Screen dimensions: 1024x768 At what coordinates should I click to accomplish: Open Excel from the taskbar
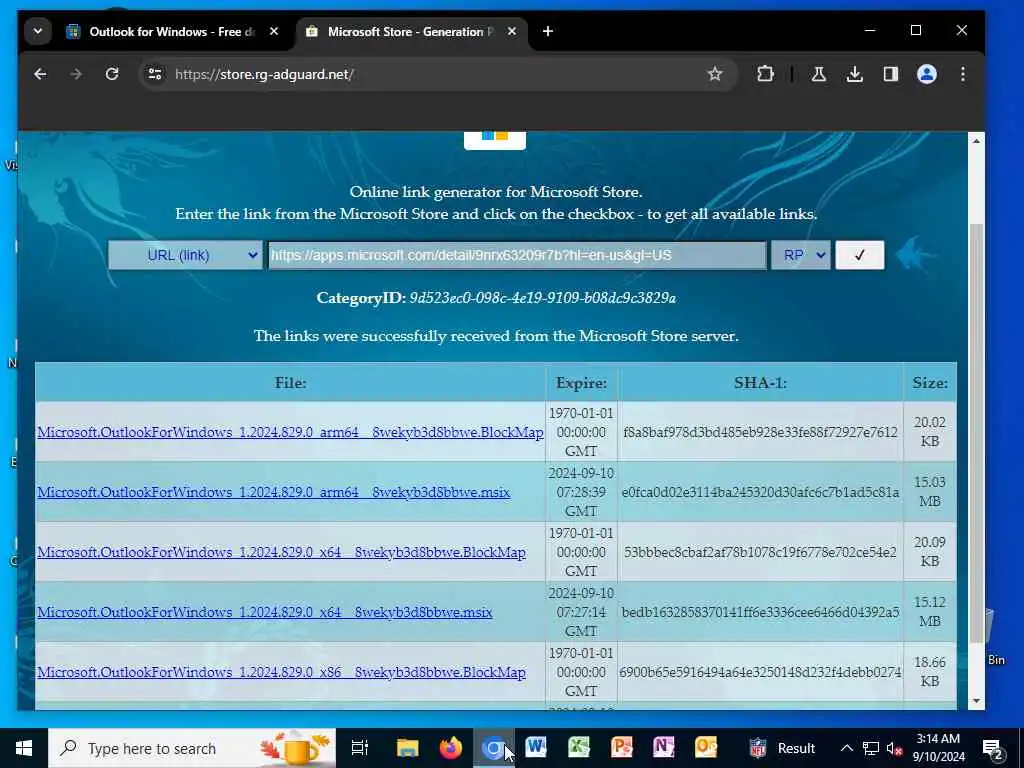point(579,748)
